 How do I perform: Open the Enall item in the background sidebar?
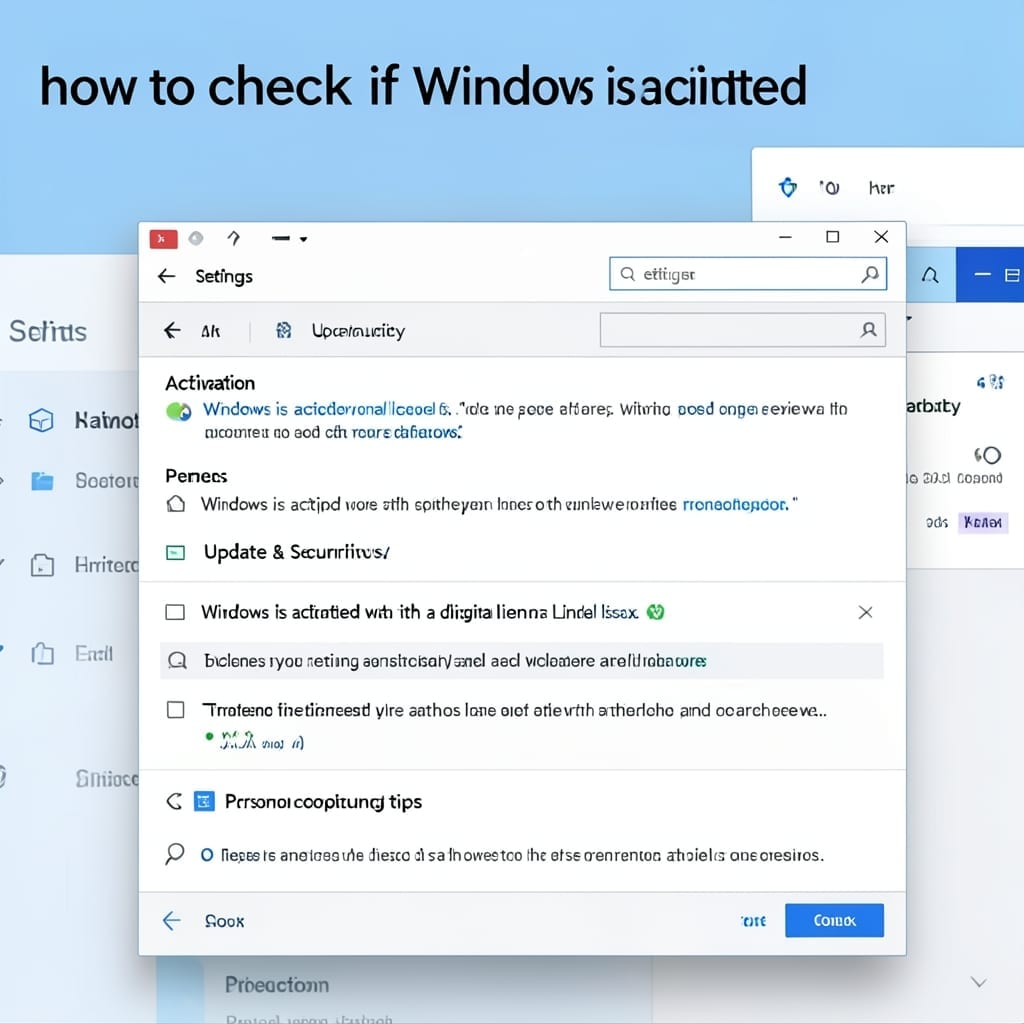coord(94,654)
